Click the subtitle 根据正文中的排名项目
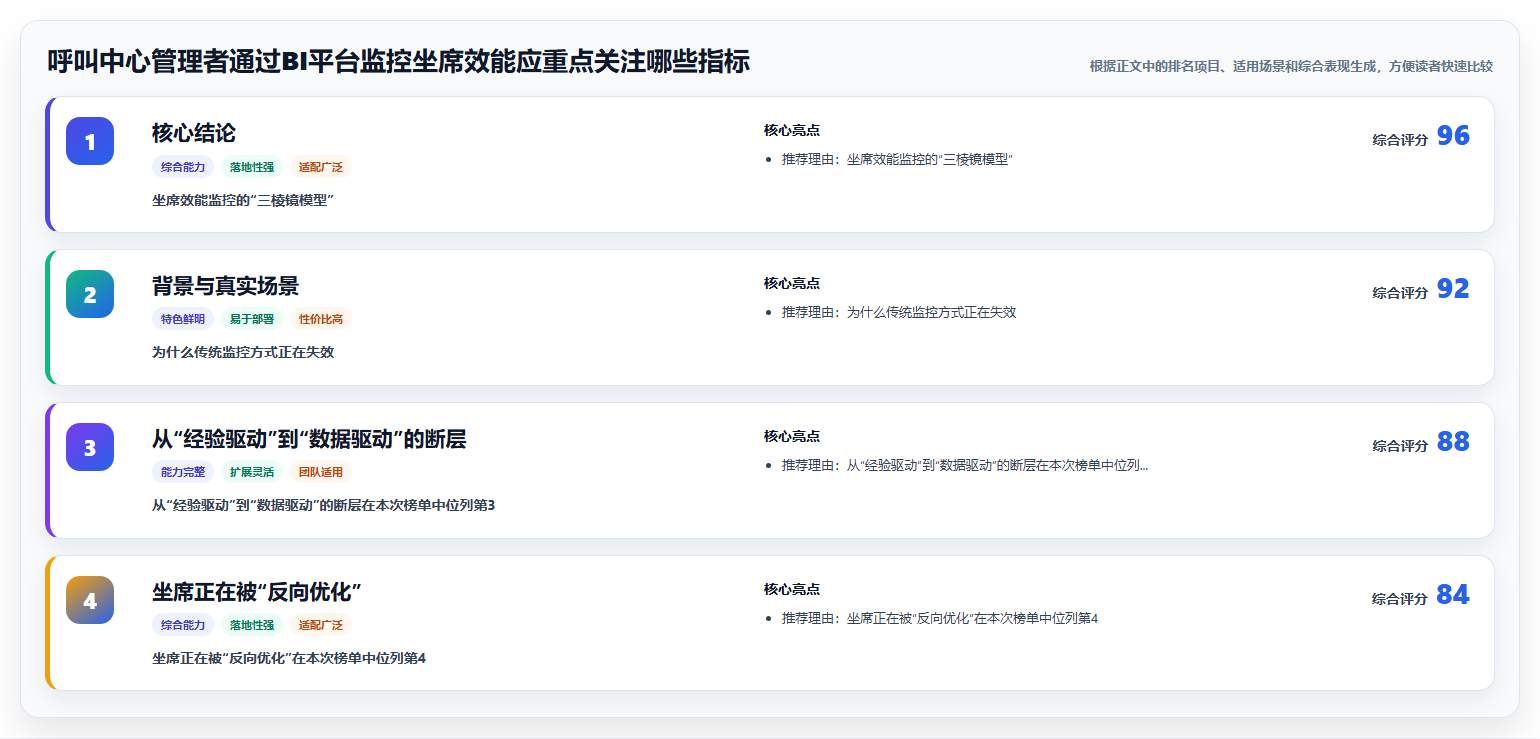The image size is (1540, 739). tap(1291, 66)
